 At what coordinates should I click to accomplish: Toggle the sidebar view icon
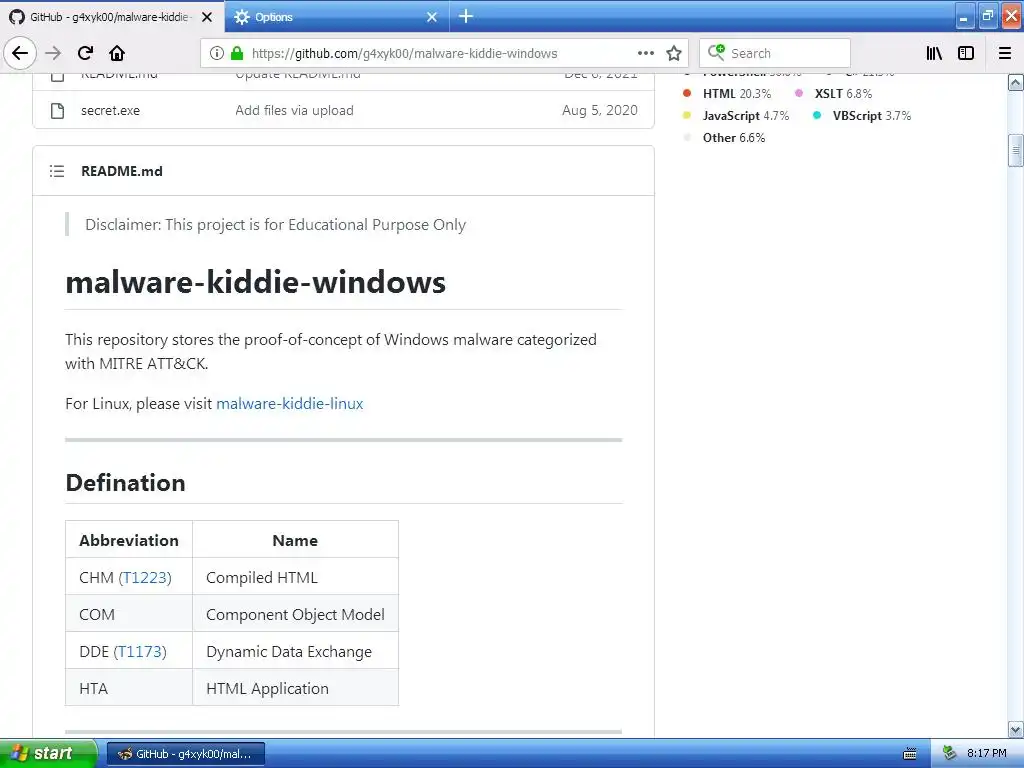tap(966, 53)
